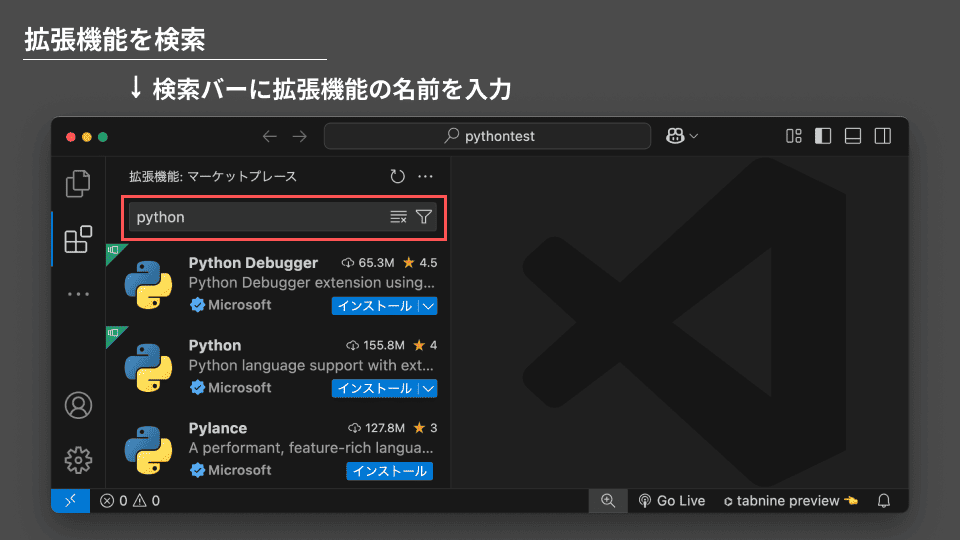The height and width of the screenshot is (540, 960).
Task: Click the 65.3M download count
Action: tap(368, 263)
